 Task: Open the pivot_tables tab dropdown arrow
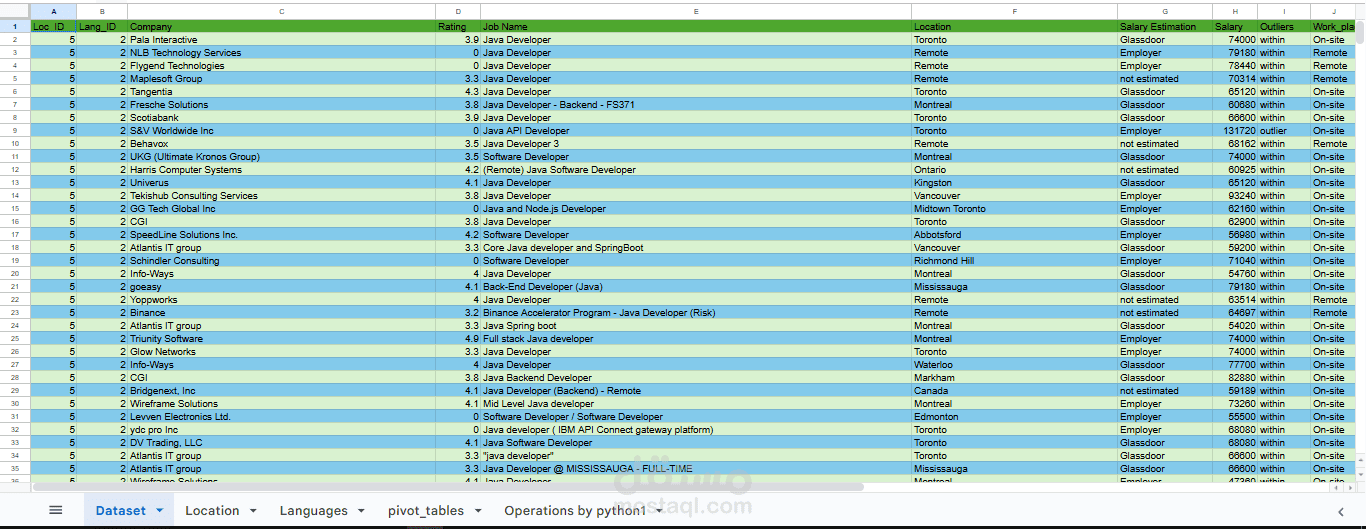pyautogui.click(x=478, y=510)
